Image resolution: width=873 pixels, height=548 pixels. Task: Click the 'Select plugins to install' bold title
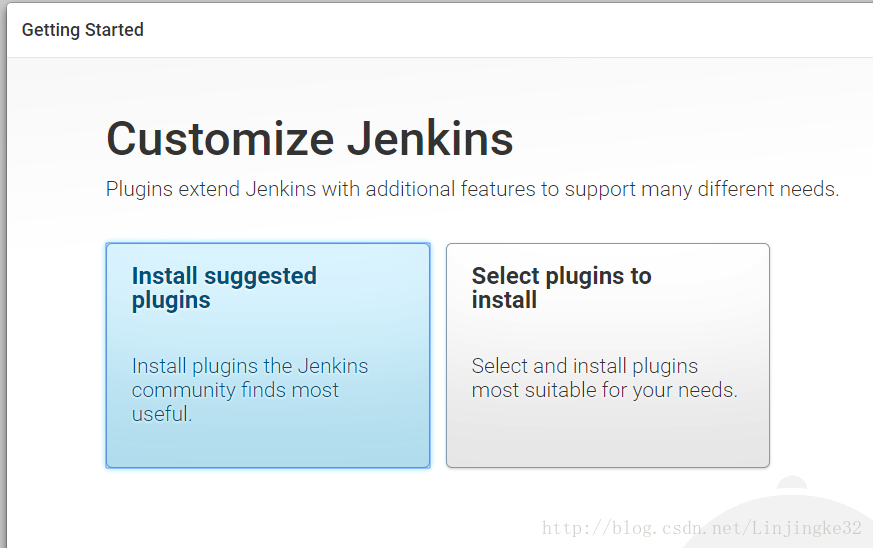[561, 288]
